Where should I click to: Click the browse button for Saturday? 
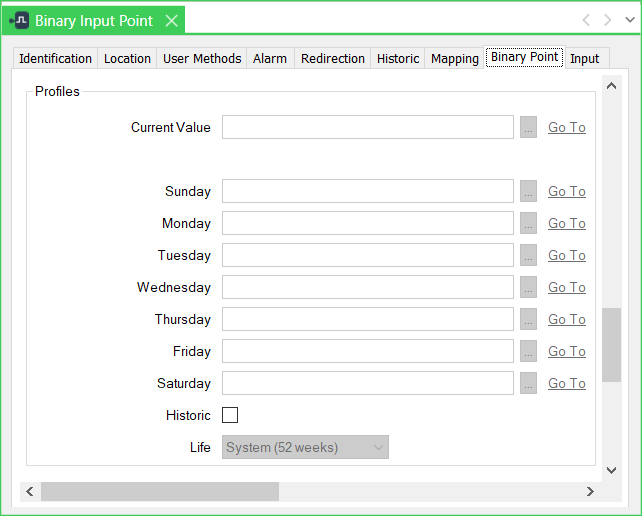click(x=529, y=383)
